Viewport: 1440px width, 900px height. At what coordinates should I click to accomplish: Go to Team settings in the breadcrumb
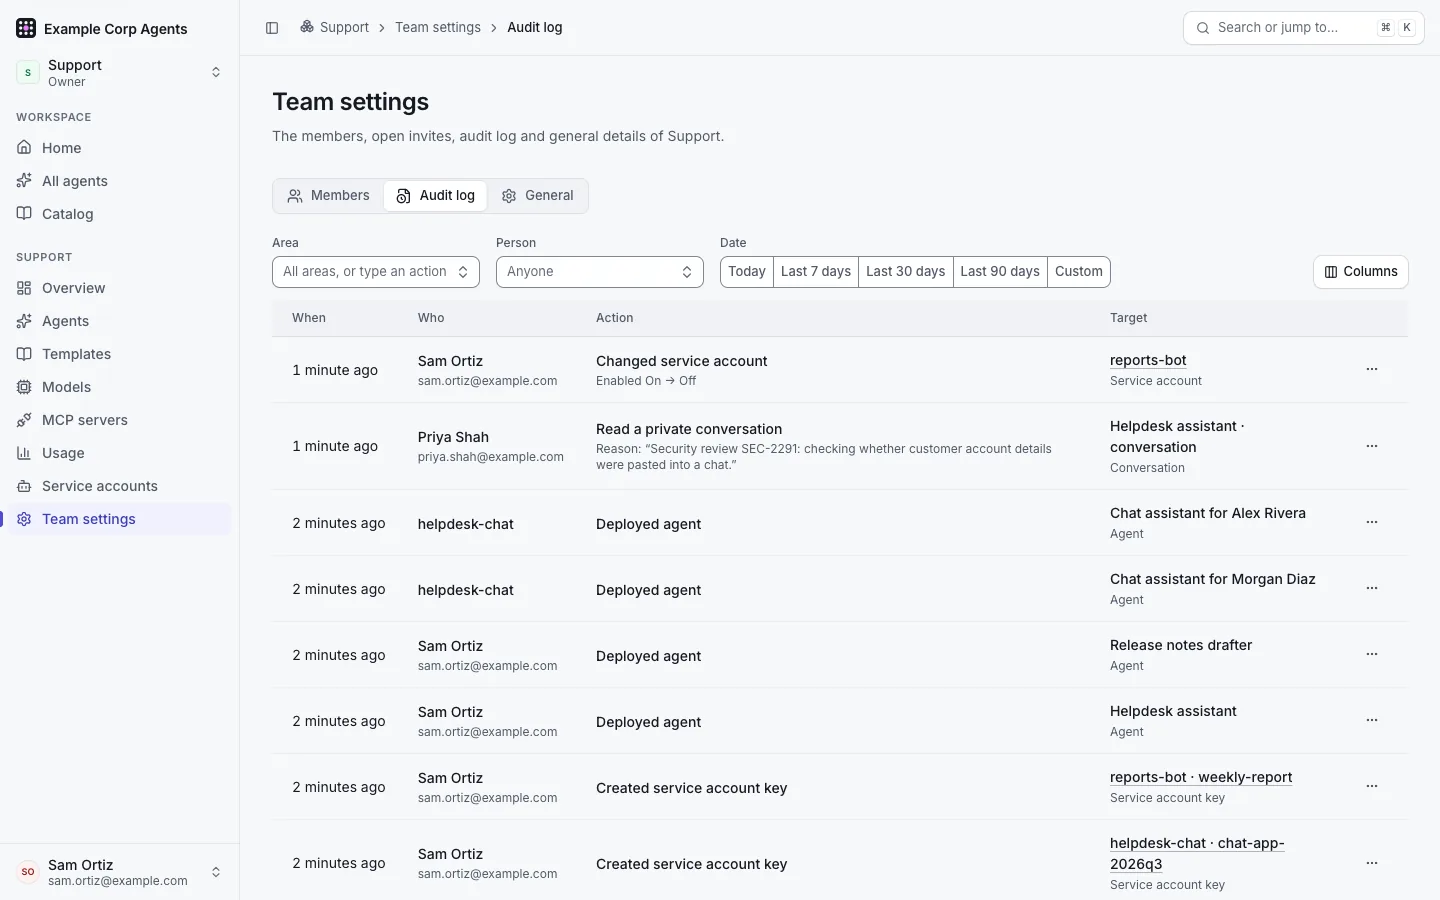coord(438,27)
